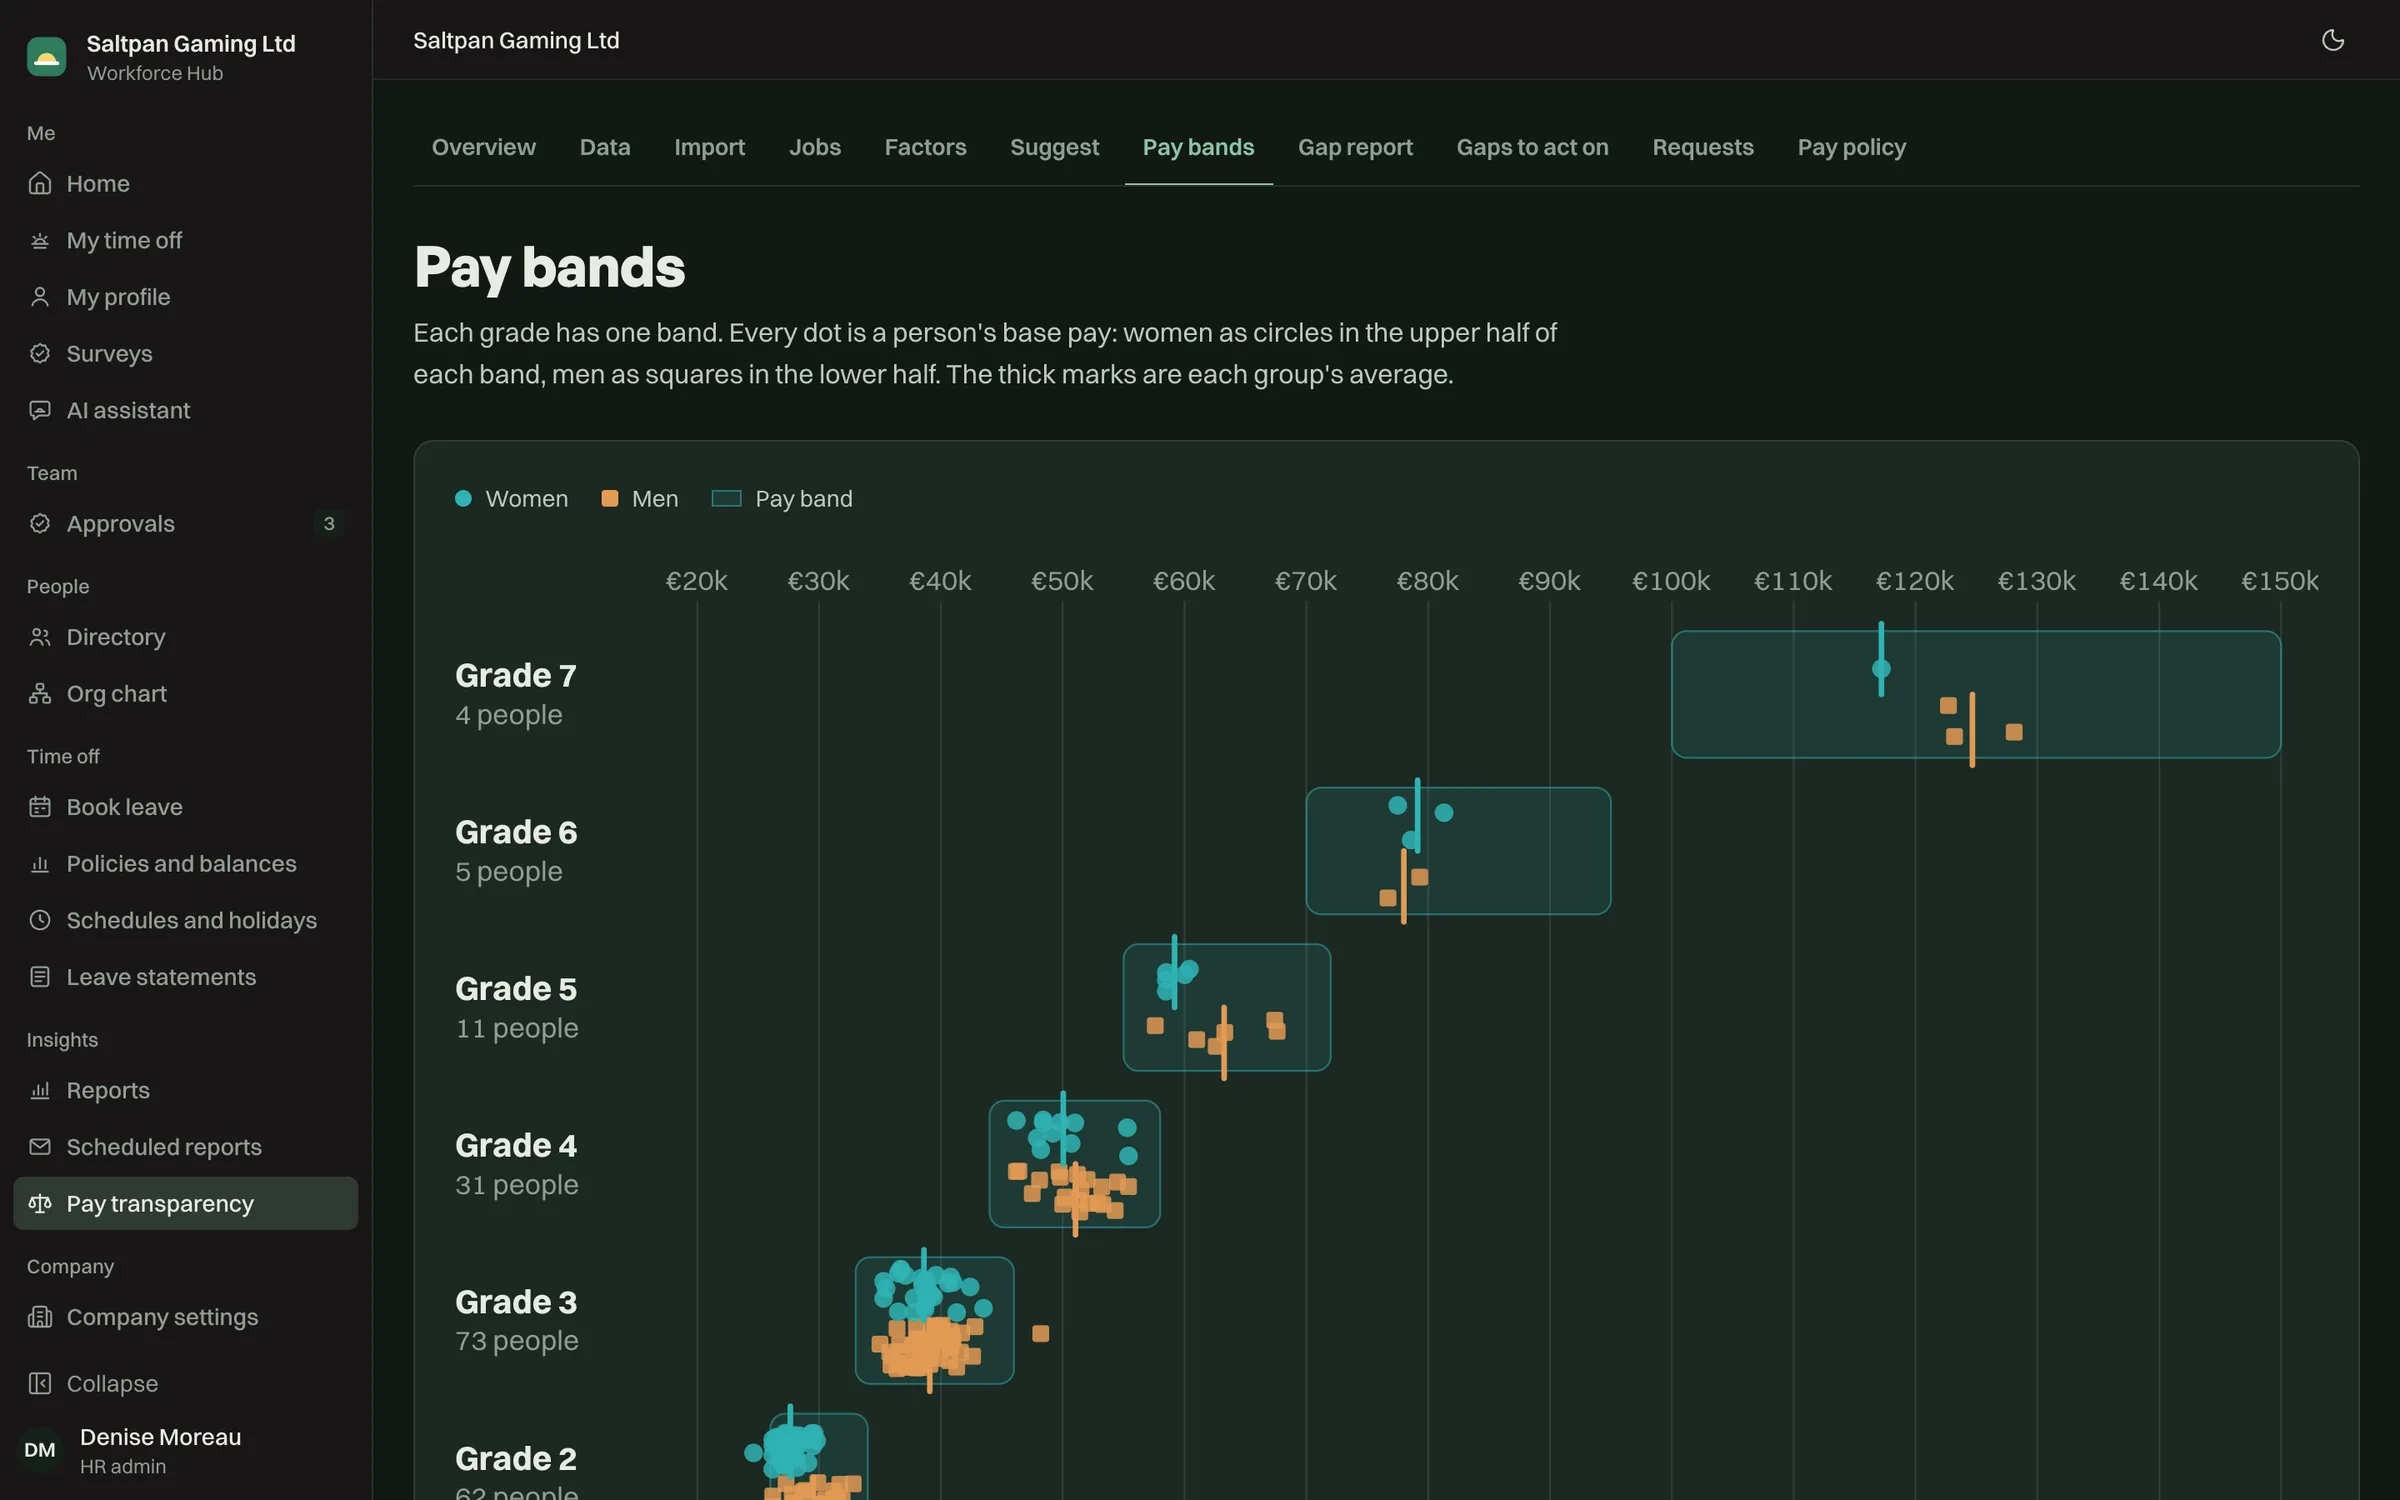Click the Surveys badge icon
Screen dimensions: 2400x1500
coord(40,353)
